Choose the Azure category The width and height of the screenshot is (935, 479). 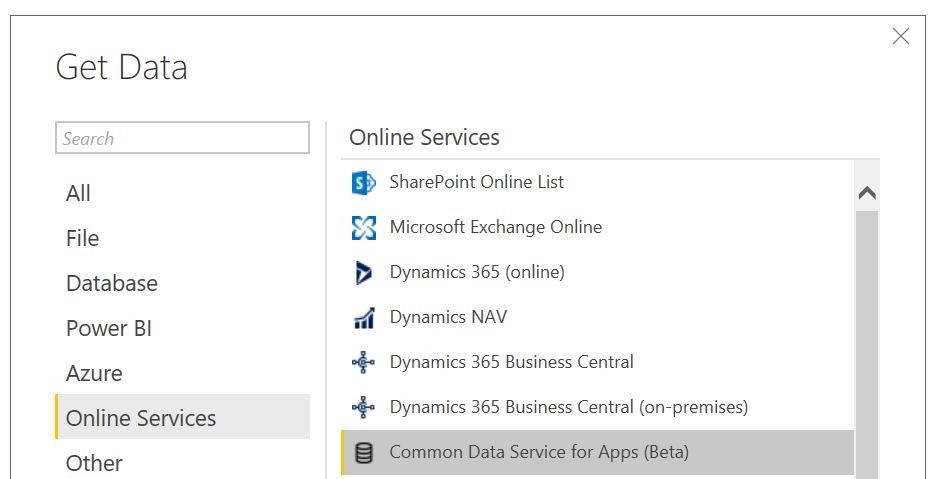(182, 373)
